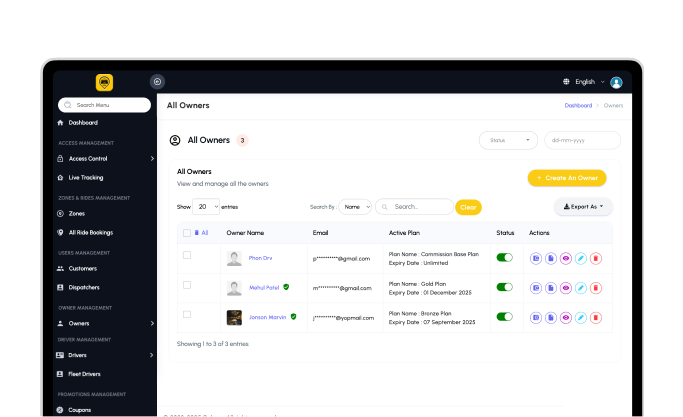
Task: Click the dd-mm-yyyy date filter field
Action: (582, 140)
